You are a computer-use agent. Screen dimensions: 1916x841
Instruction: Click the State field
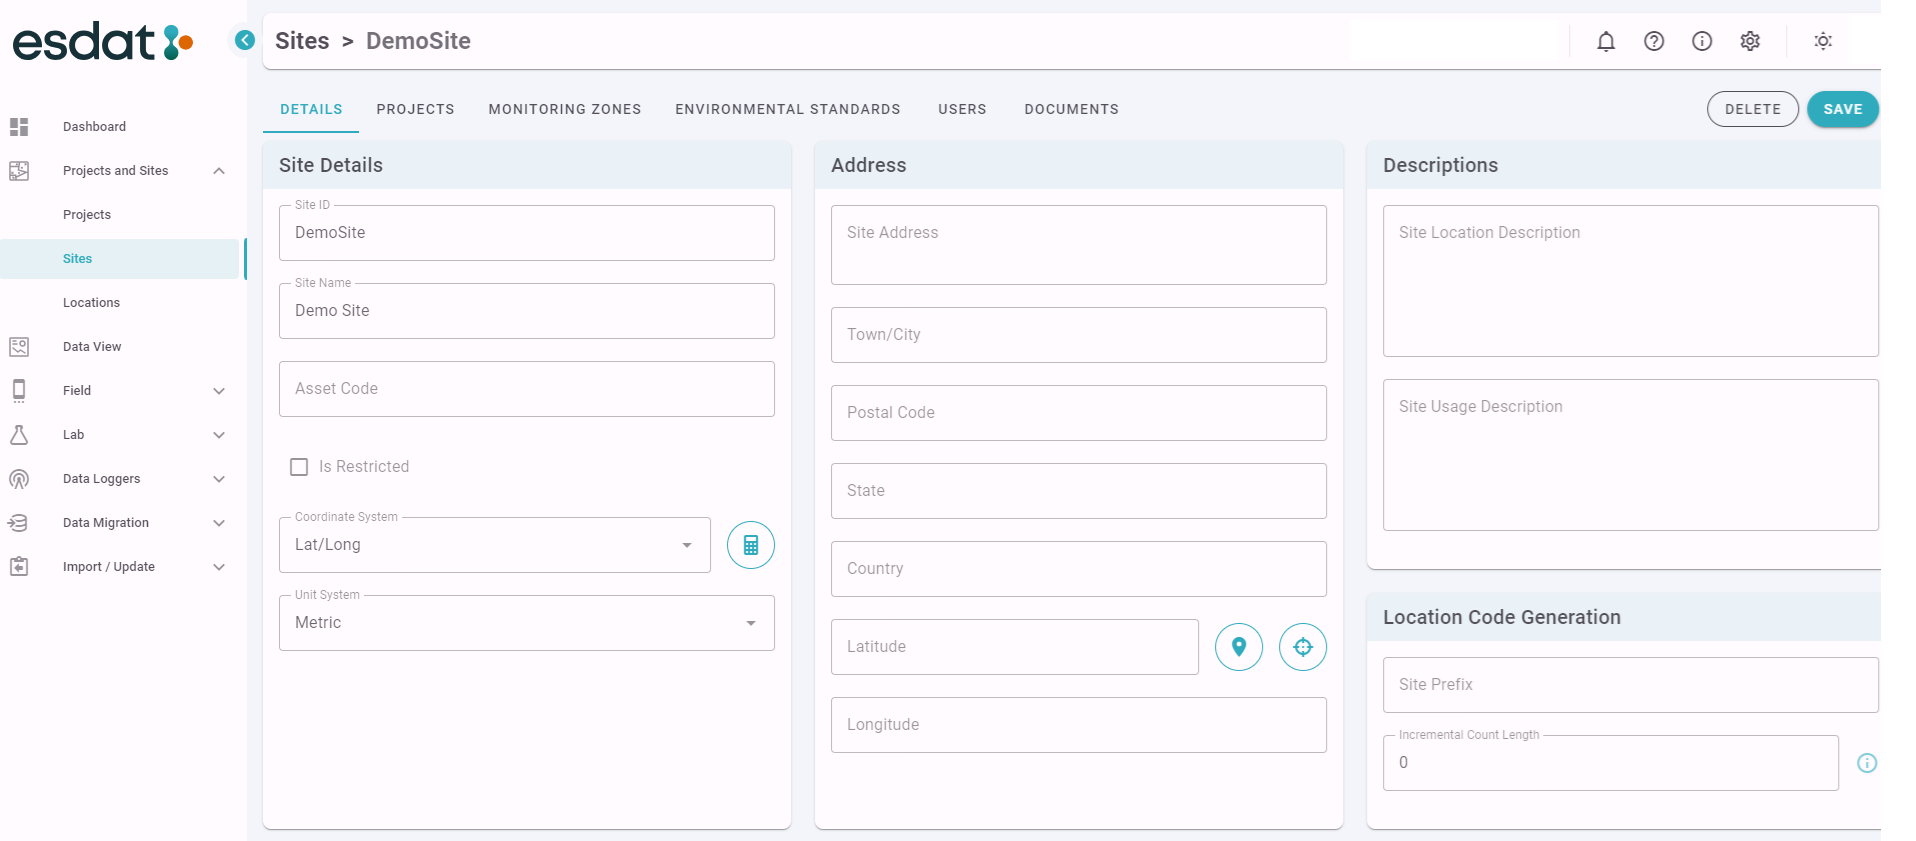(x=1079, y=491)
